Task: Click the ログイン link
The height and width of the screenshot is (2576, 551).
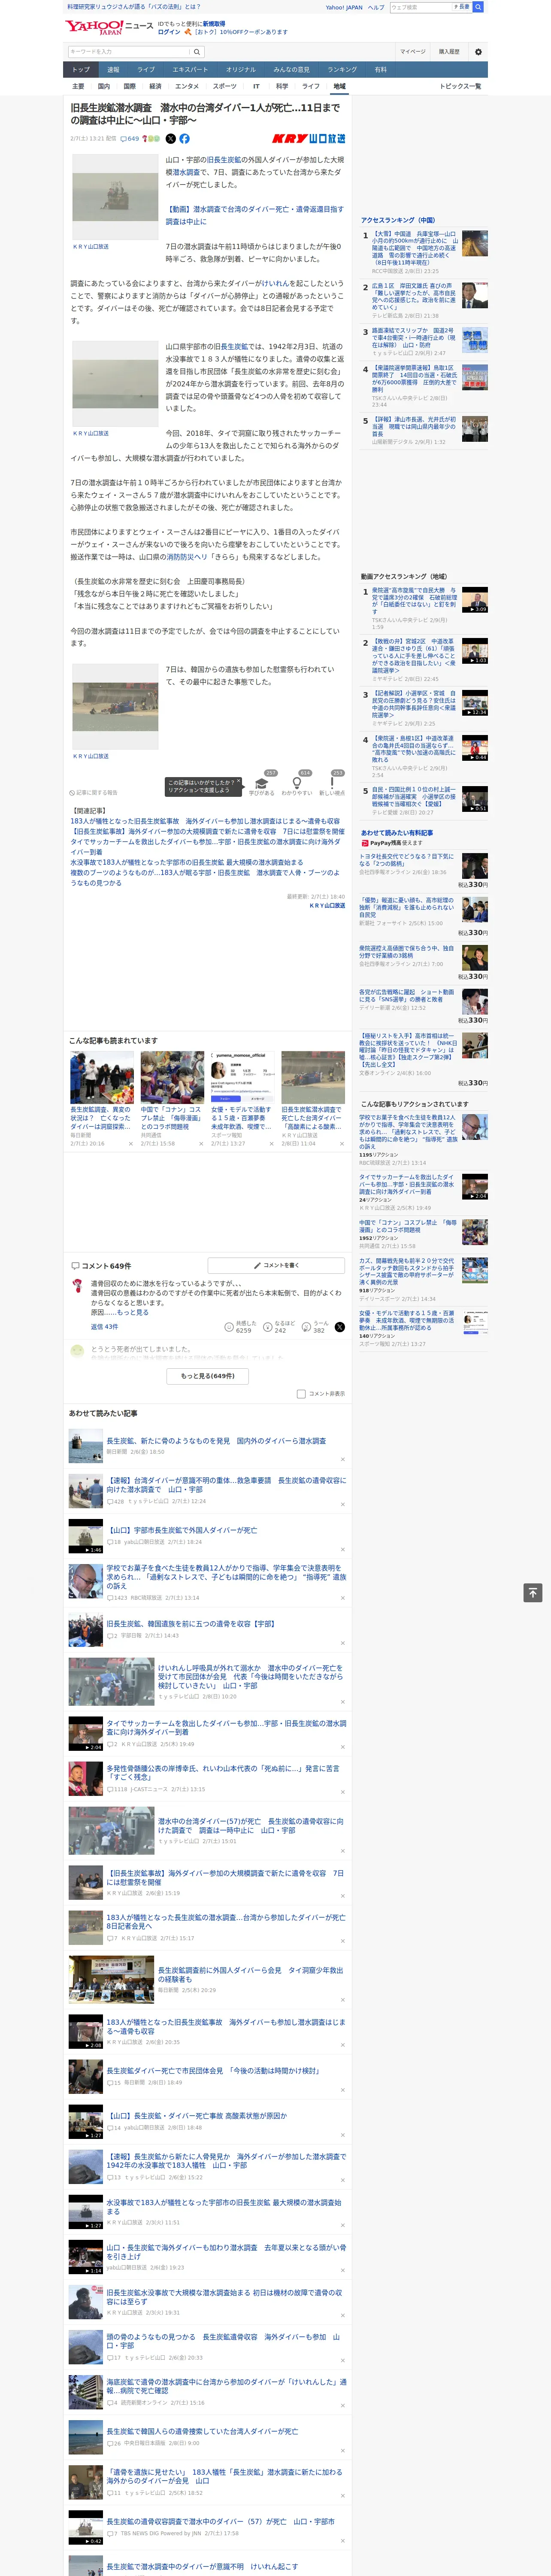Action: pyautogui.click(x=169, y=32)
